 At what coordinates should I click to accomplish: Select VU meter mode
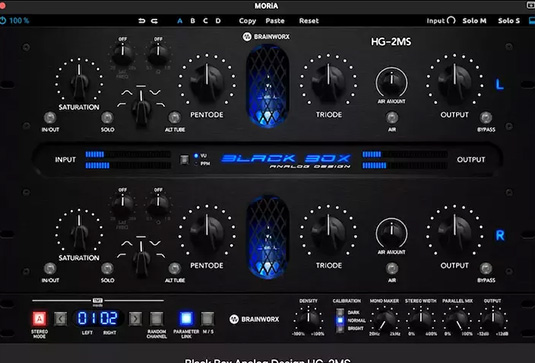click(200, 156)
